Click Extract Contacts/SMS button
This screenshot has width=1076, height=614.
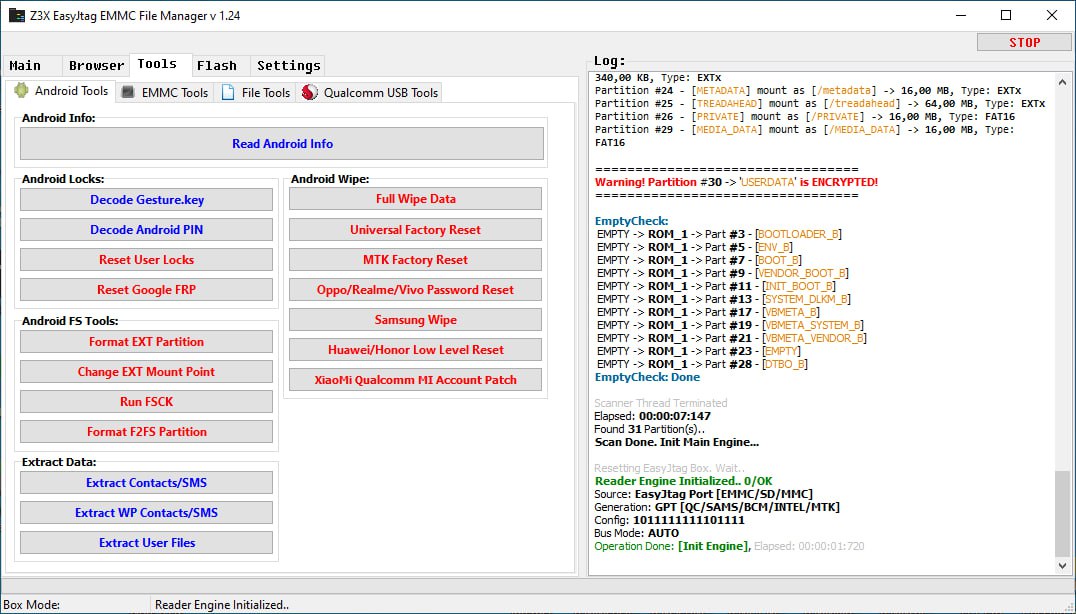[146, 483]
